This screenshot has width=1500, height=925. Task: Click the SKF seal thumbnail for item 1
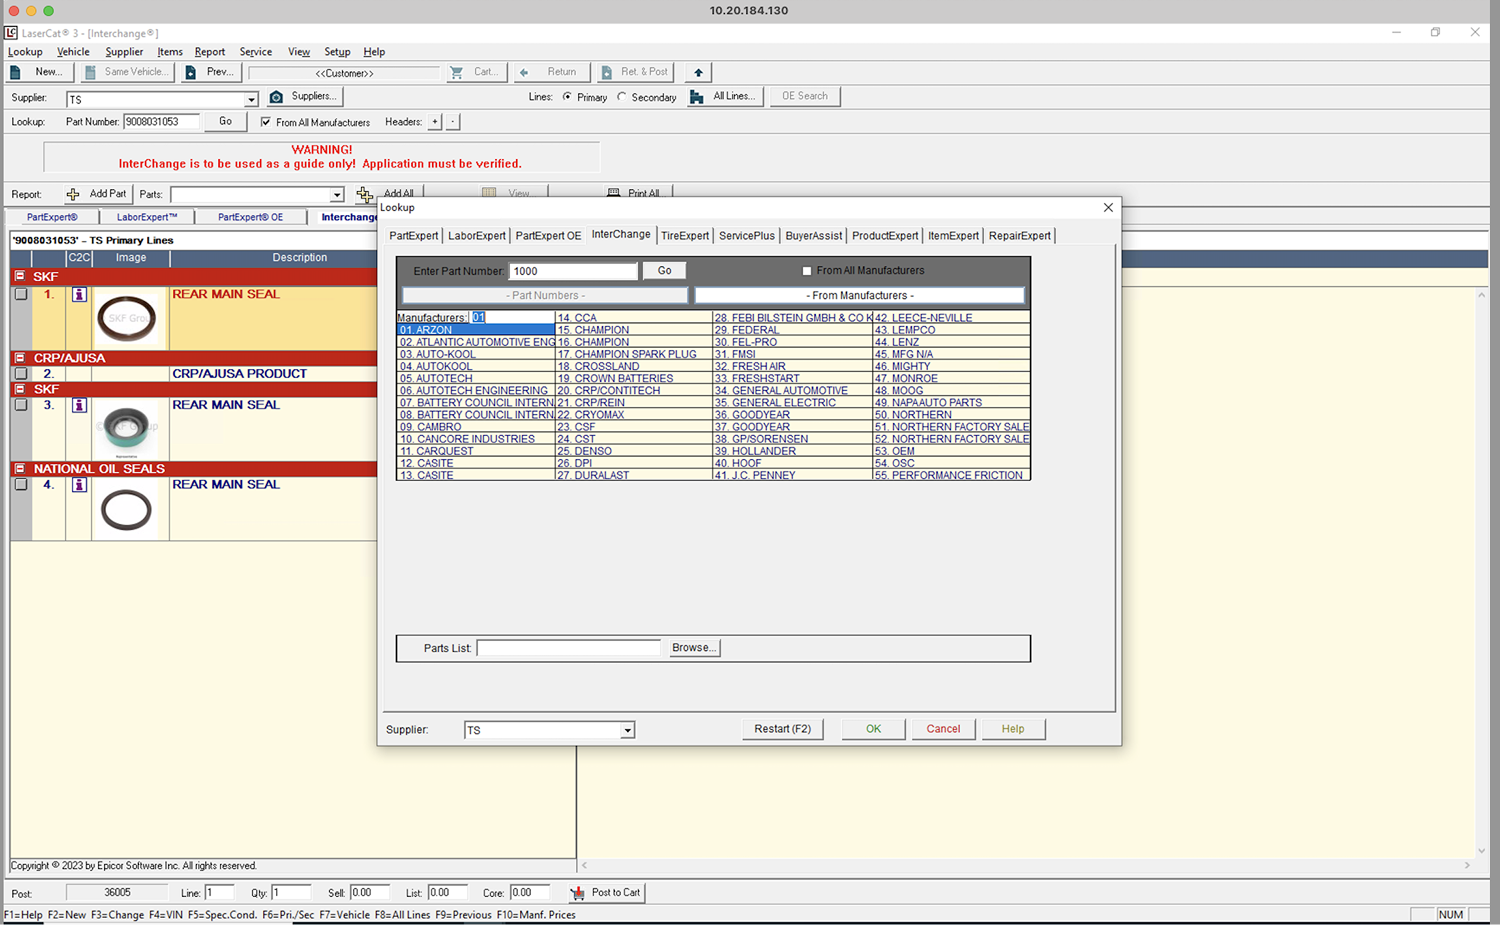[x=127, y=318]
